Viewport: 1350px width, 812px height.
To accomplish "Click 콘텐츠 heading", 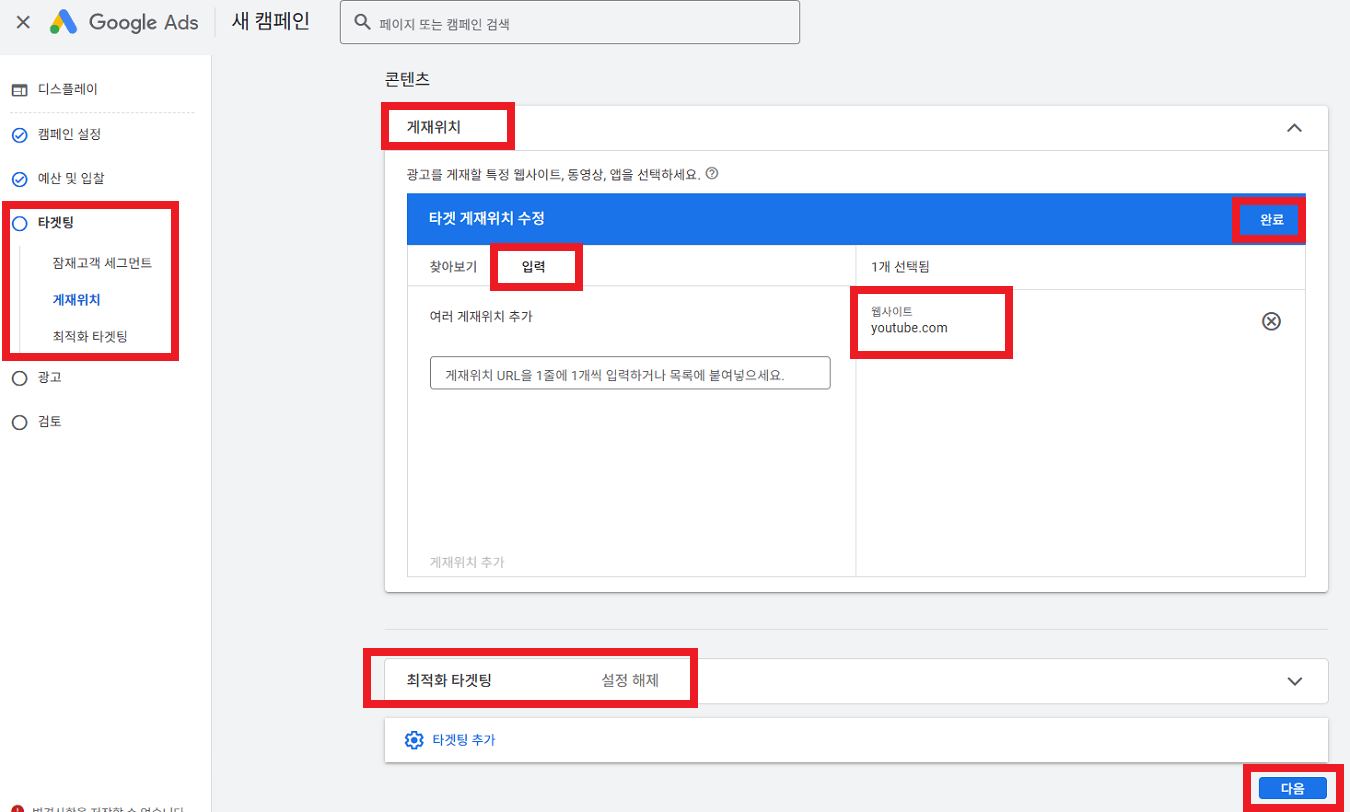I will point(407,78).
